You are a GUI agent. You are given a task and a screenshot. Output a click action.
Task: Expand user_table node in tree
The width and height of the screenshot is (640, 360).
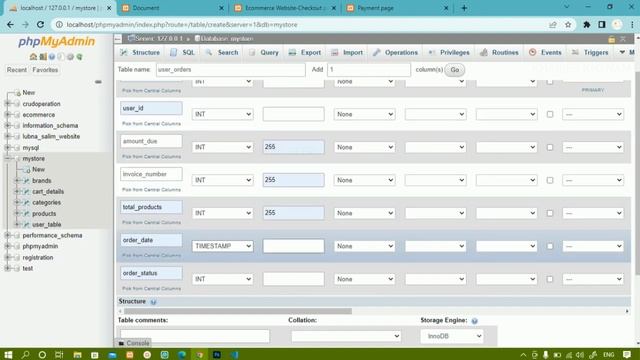pos(17,224)
